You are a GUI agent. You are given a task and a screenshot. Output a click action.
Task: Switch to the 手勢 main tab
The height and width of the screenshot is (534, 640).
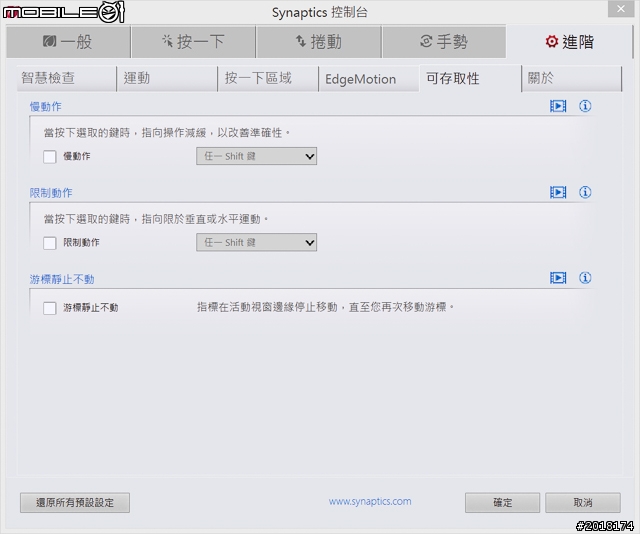coord(444,42)
